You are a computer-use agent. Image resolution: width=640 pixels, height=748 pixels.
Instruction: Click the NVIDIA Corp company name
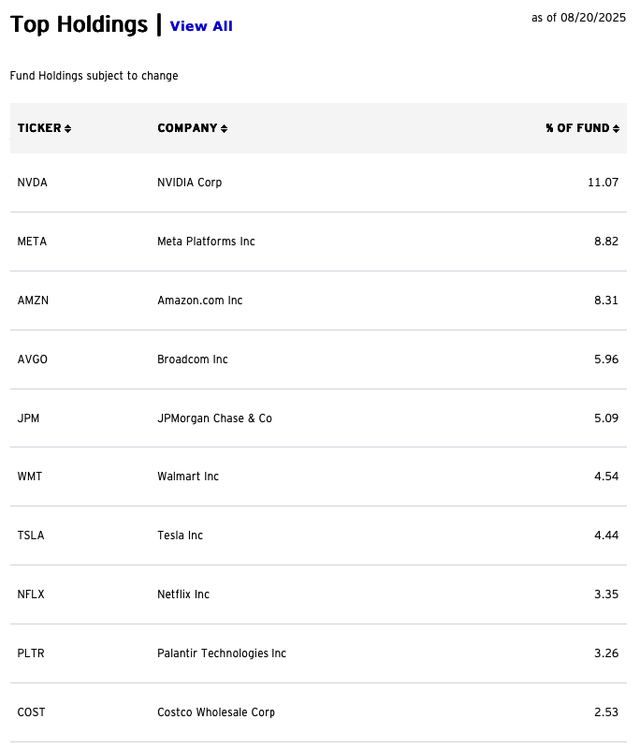(x=189, y=182)
